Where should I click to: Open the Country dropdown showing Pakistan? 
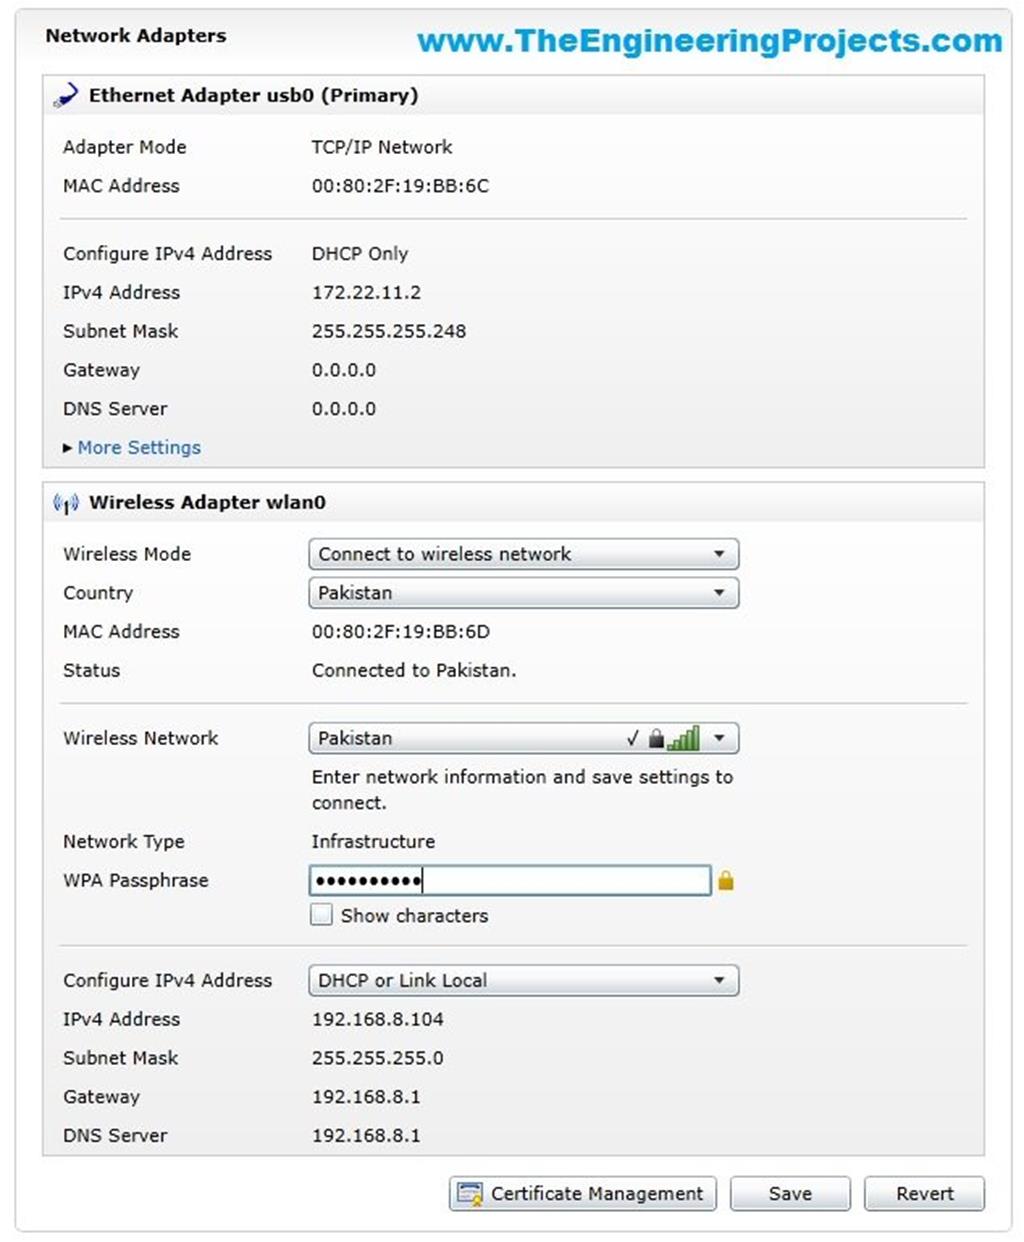click(522, 593)
